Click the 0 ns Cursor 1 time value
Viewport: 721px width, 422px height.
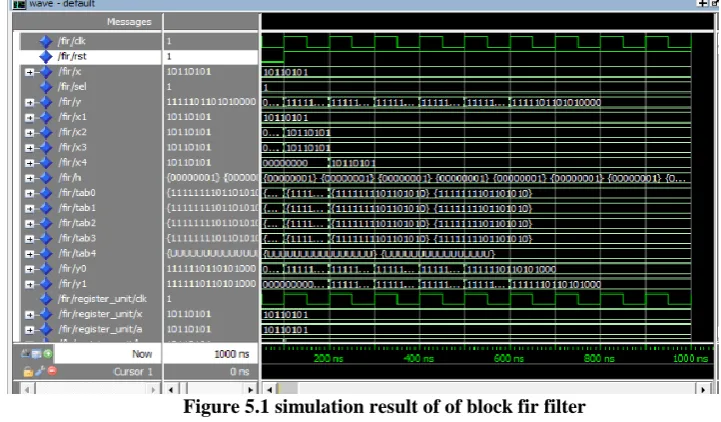pos(240,371)
